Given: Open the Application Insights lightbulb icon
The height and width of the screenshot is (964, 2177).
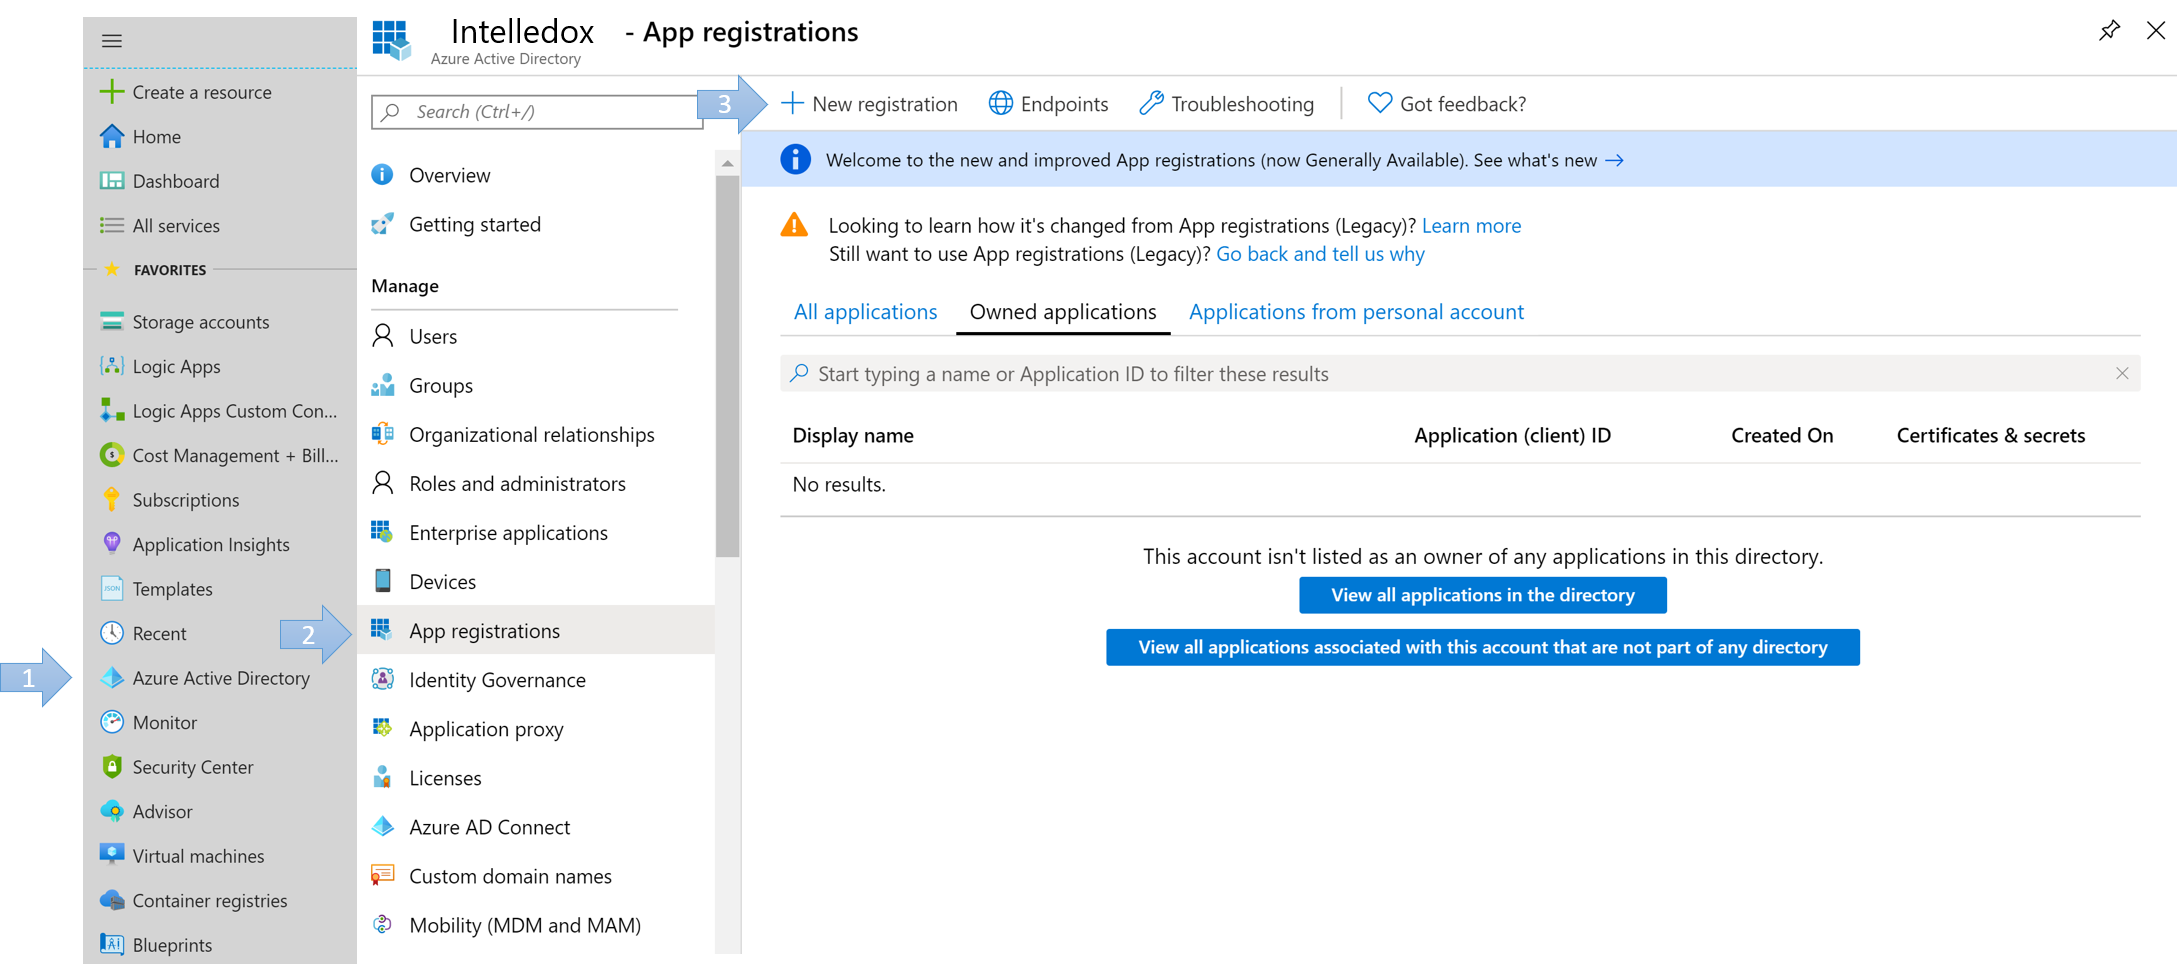Looking at the screenshot, I should [112, 544].
